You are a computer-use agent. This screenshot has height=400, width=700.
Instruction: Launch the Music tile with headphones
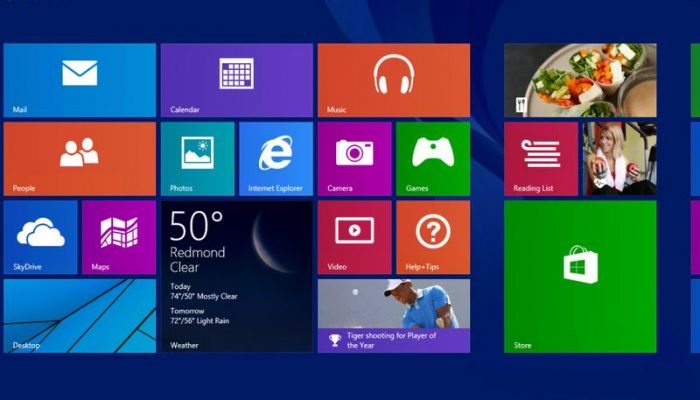[x=394, y=80]
